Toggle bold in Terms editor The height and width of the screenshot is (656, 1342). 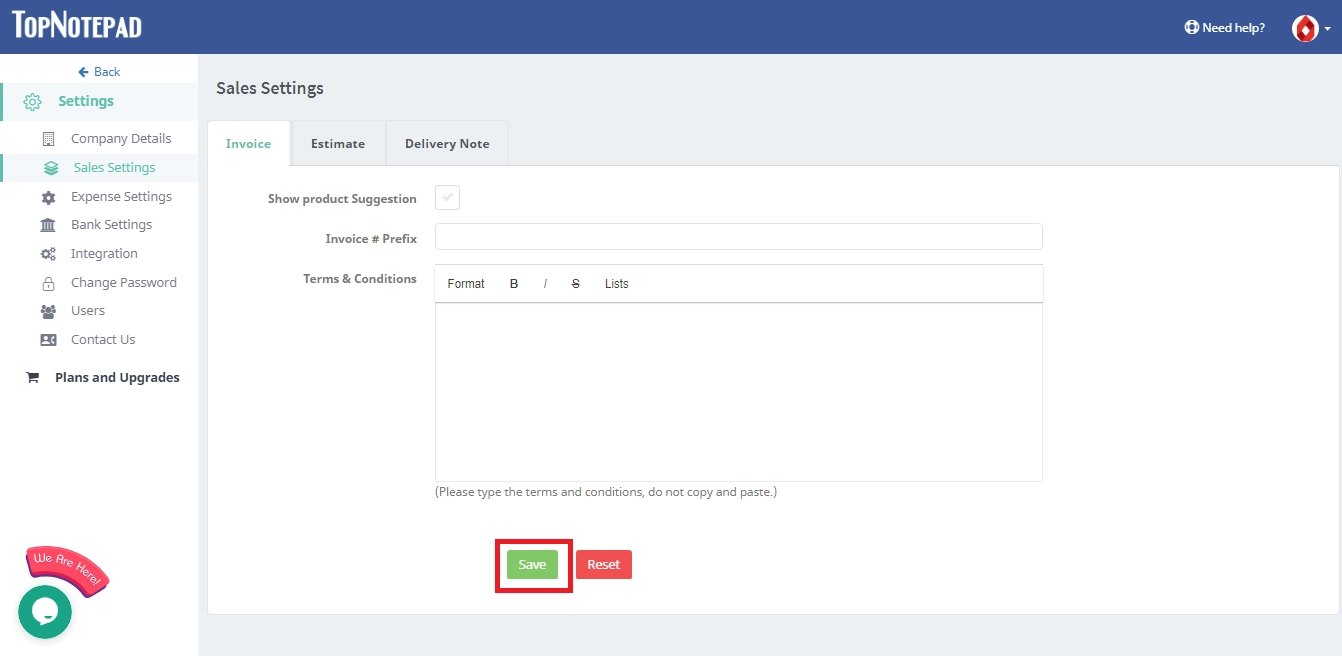[x=514, y=284]
